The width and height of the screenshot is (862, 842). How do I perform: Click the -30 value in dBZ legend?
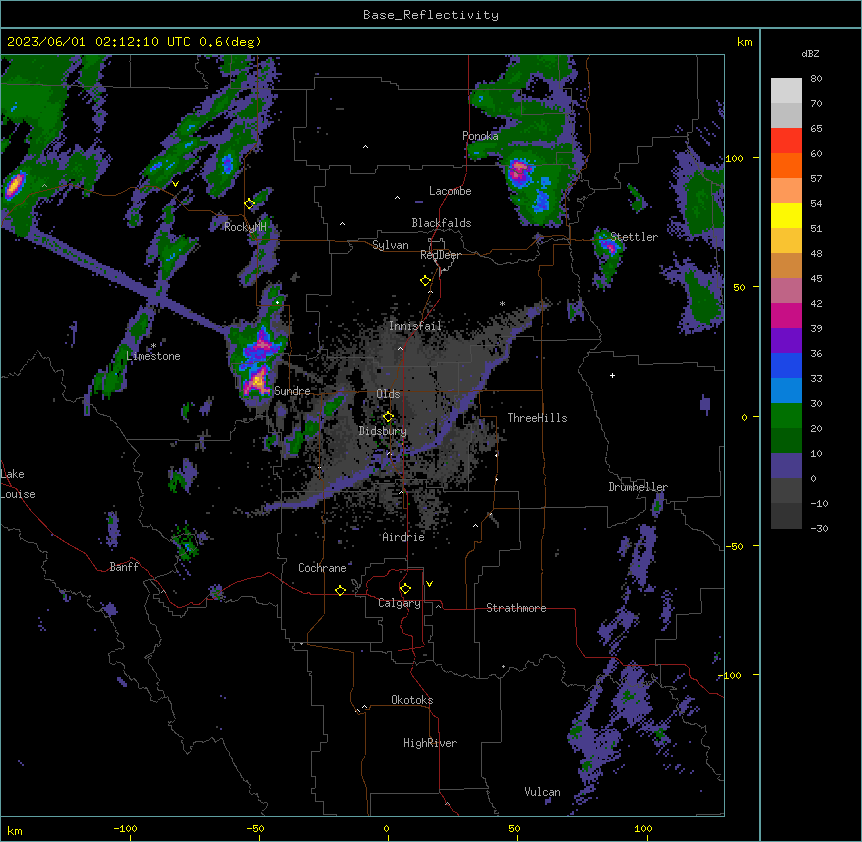click(x=819, y=529)
